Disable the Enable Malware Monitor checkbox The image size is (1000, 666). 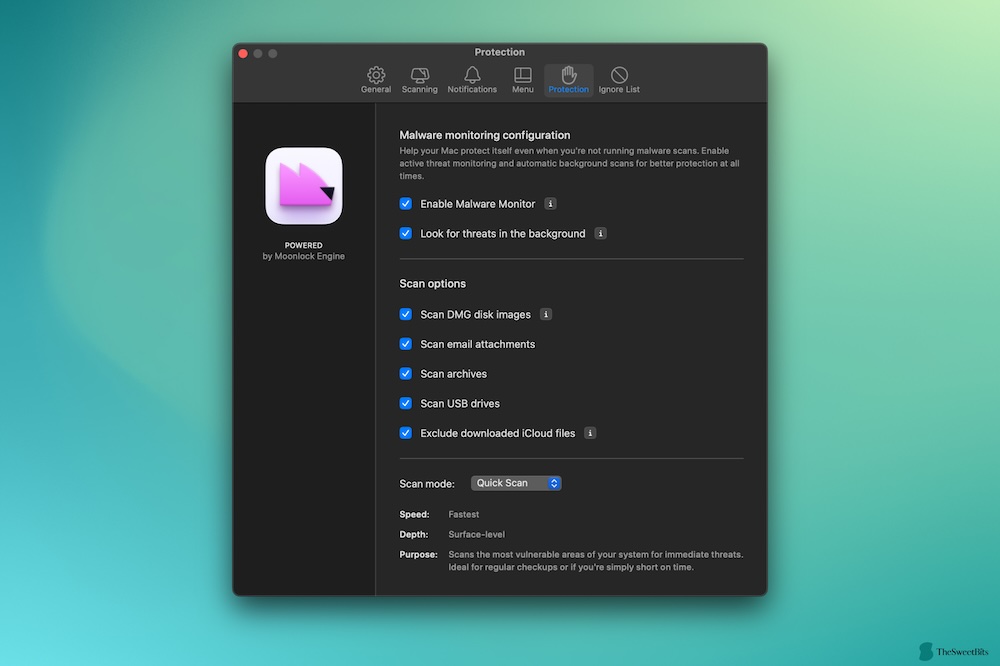pos(406,204)
